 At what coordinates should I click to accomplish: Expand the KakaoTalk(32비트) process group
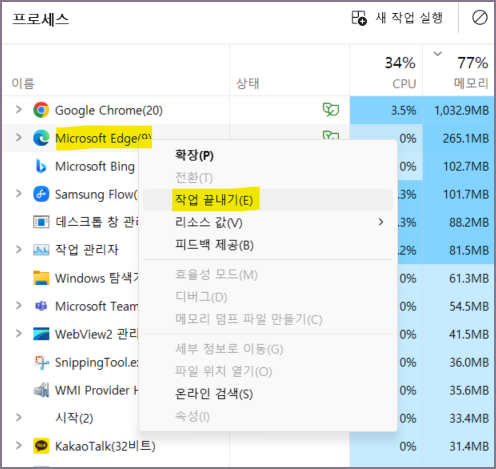point(19,445)
